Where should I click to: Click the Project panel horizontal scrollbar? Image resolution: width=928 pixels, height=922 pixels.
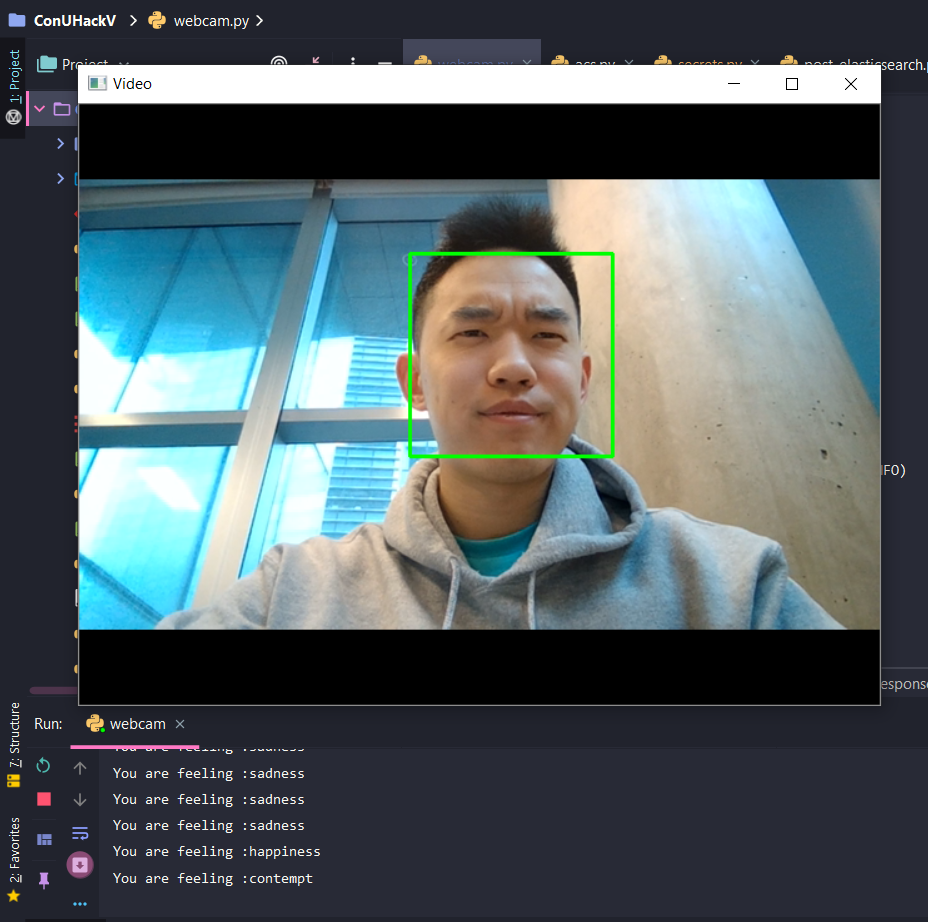pos(53,690)
